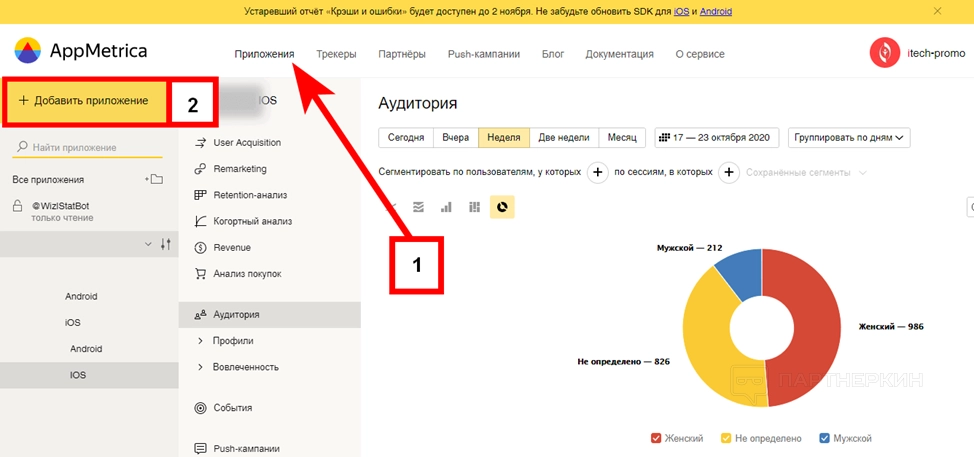
Task: Open the Трекеры top menu item
Action: click(336, 54)
